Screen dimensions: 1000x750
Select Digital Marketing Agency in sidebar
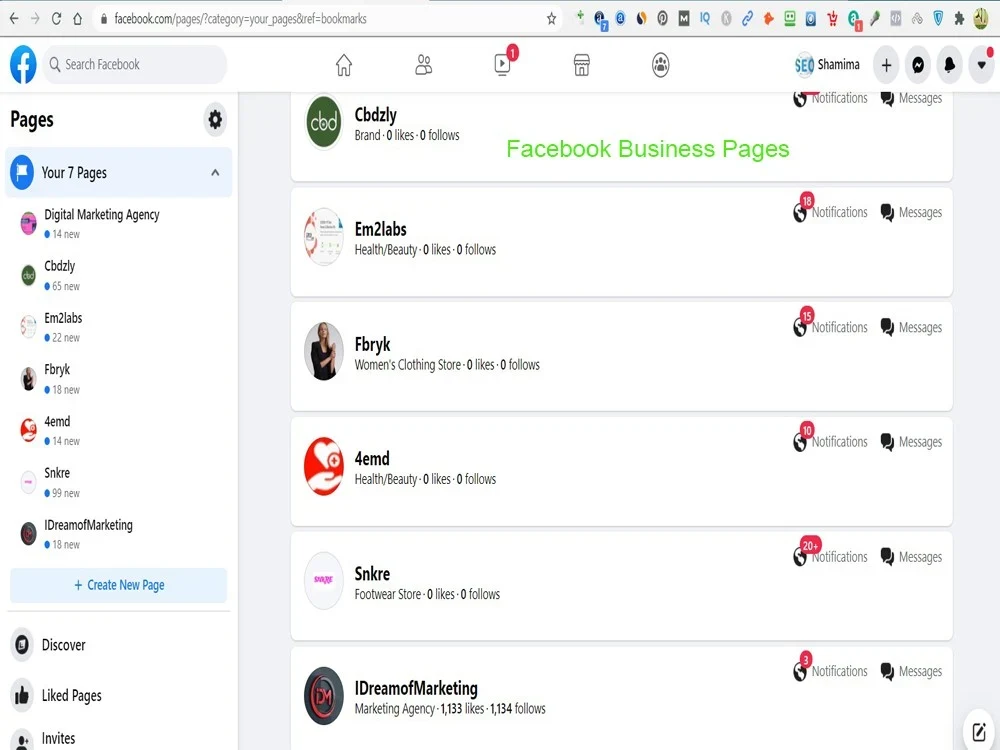(x=119, y=223)
